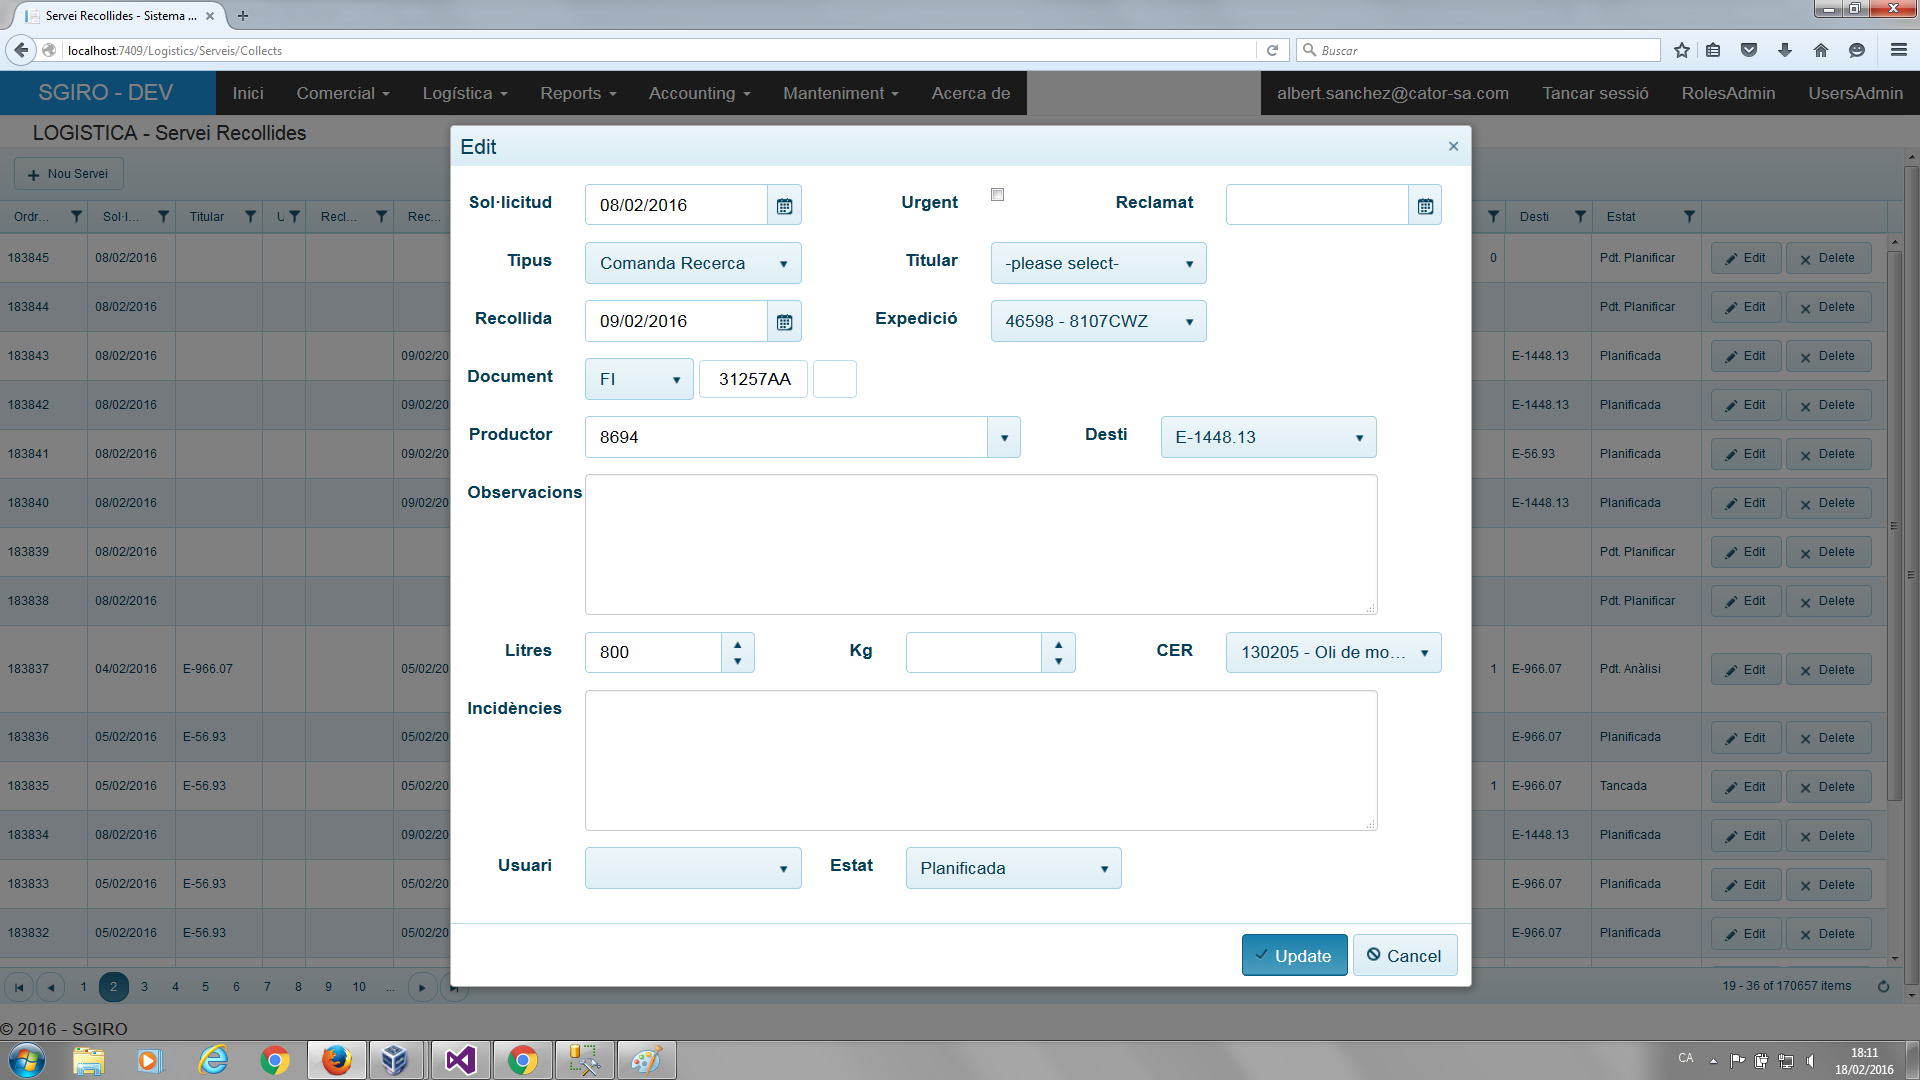Refresh the grid with reload icon

(1883, 987)
